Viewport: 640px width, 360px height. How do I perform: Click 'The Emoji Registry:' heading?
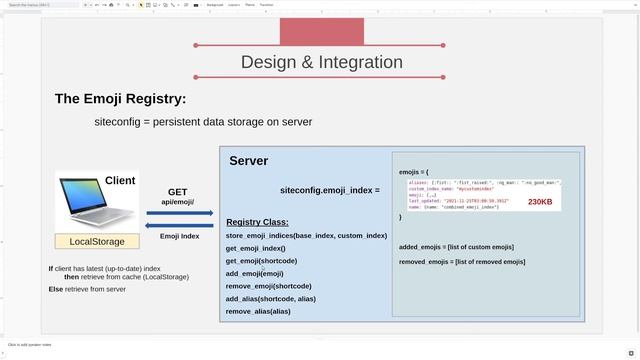120,98
